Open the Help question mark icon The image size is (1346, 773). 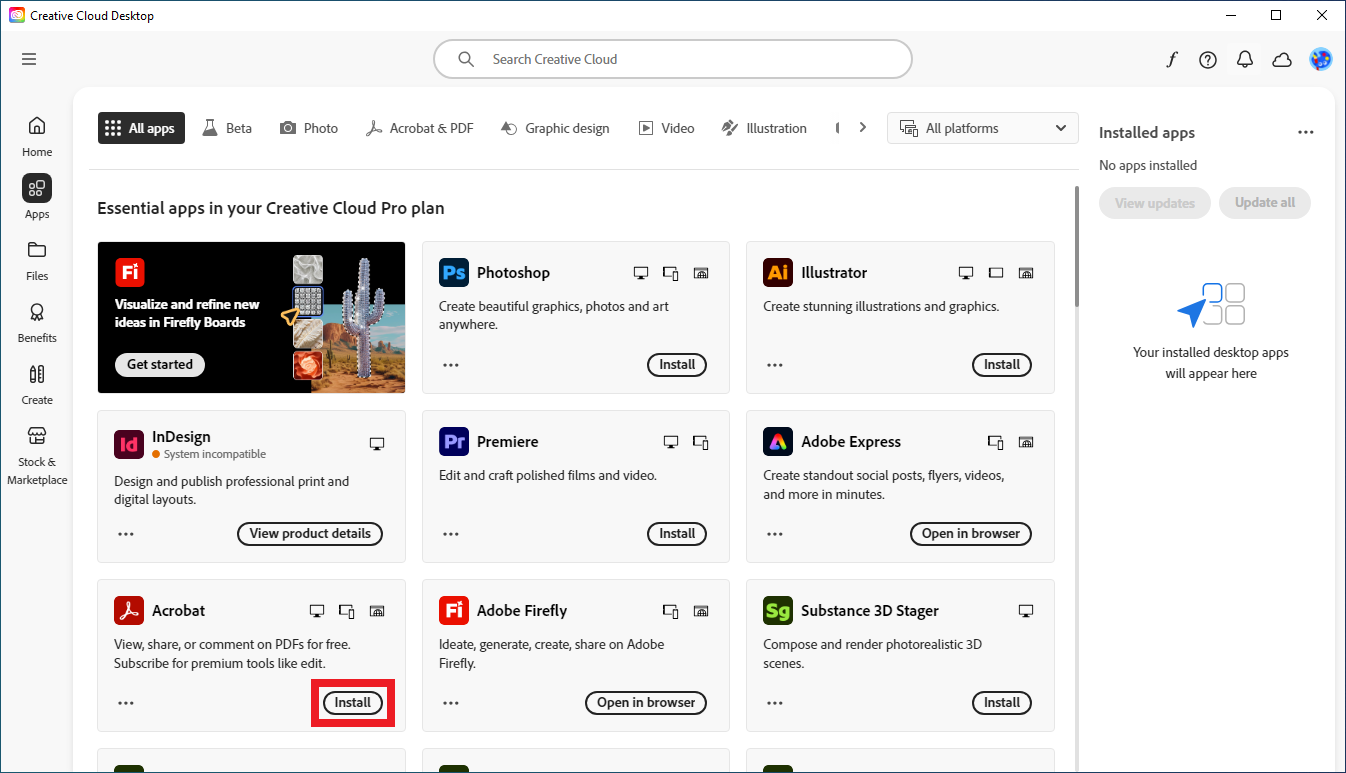(1208, 60)
